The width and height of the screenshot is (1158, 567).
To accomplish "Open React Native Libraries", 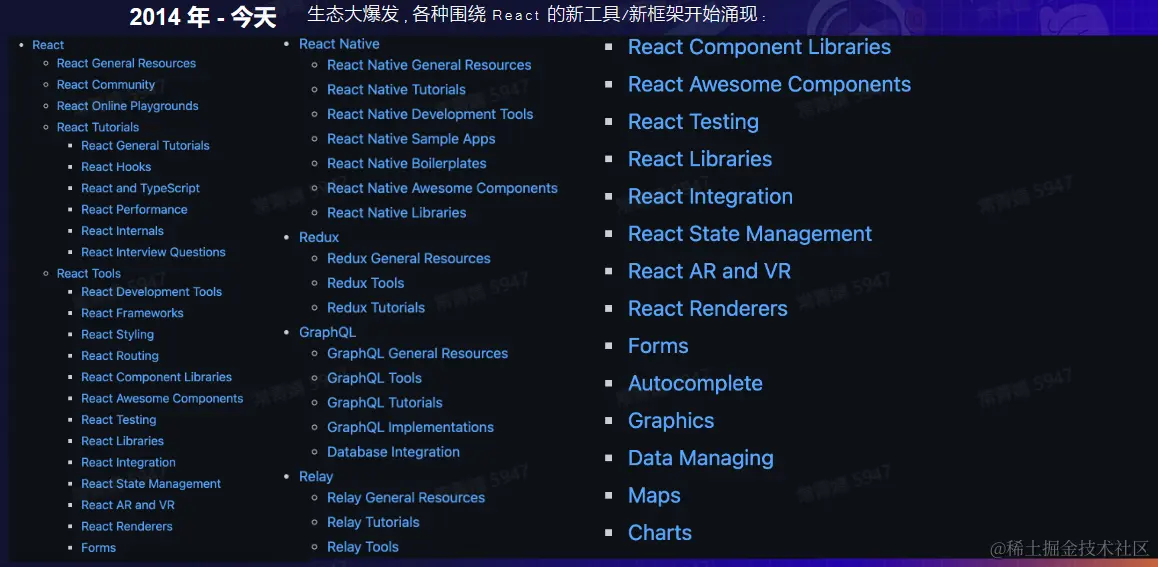I will pos(397,213).
